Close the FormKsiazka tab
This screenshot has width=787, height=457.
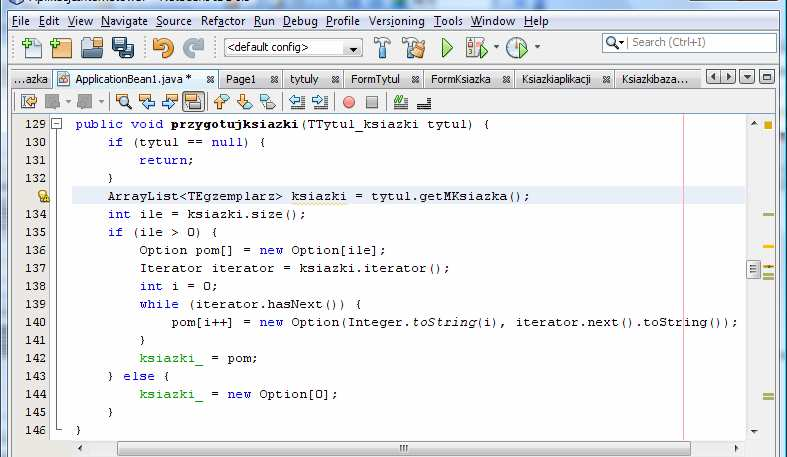click(x=506, y=79)
